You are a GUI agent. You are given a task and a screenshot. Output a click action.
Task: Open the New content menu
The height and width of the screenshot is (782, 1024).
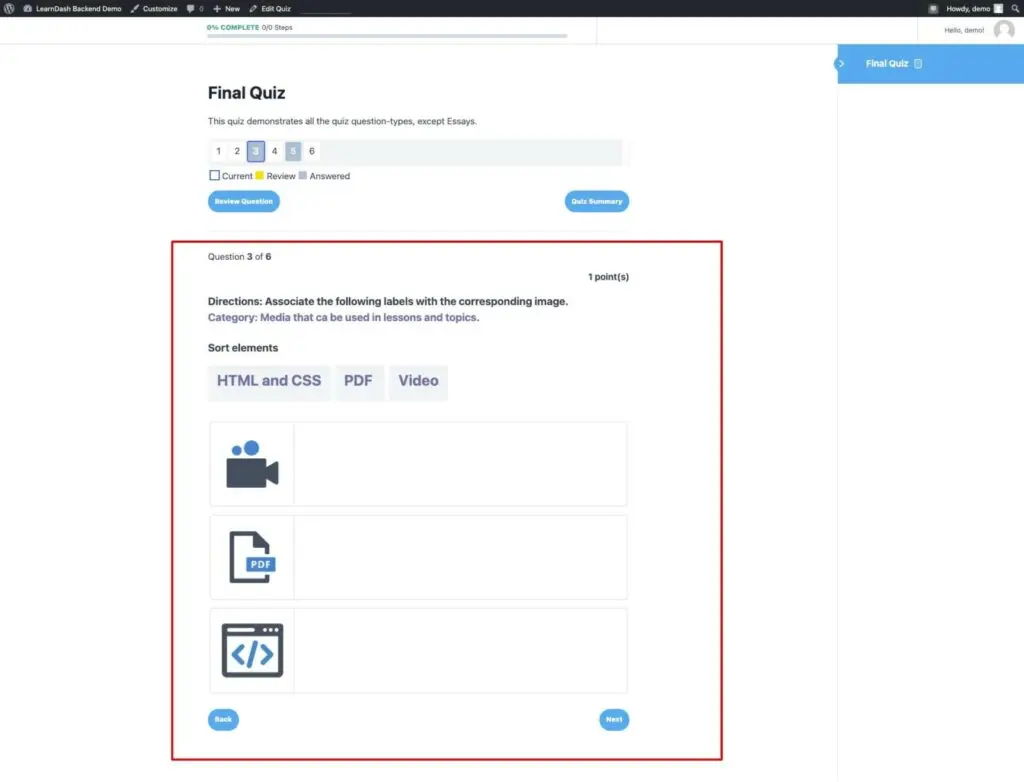[227, 8]
